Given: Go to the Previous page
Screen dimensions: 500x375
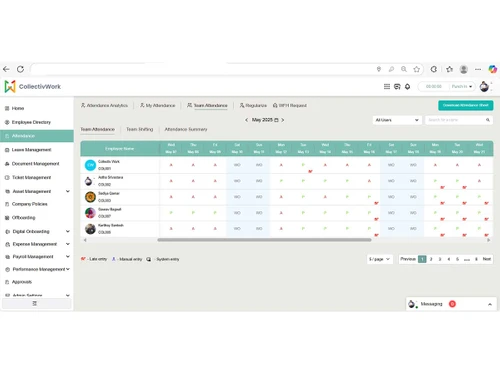Looking at the screenshot, I should pos(408,259).
